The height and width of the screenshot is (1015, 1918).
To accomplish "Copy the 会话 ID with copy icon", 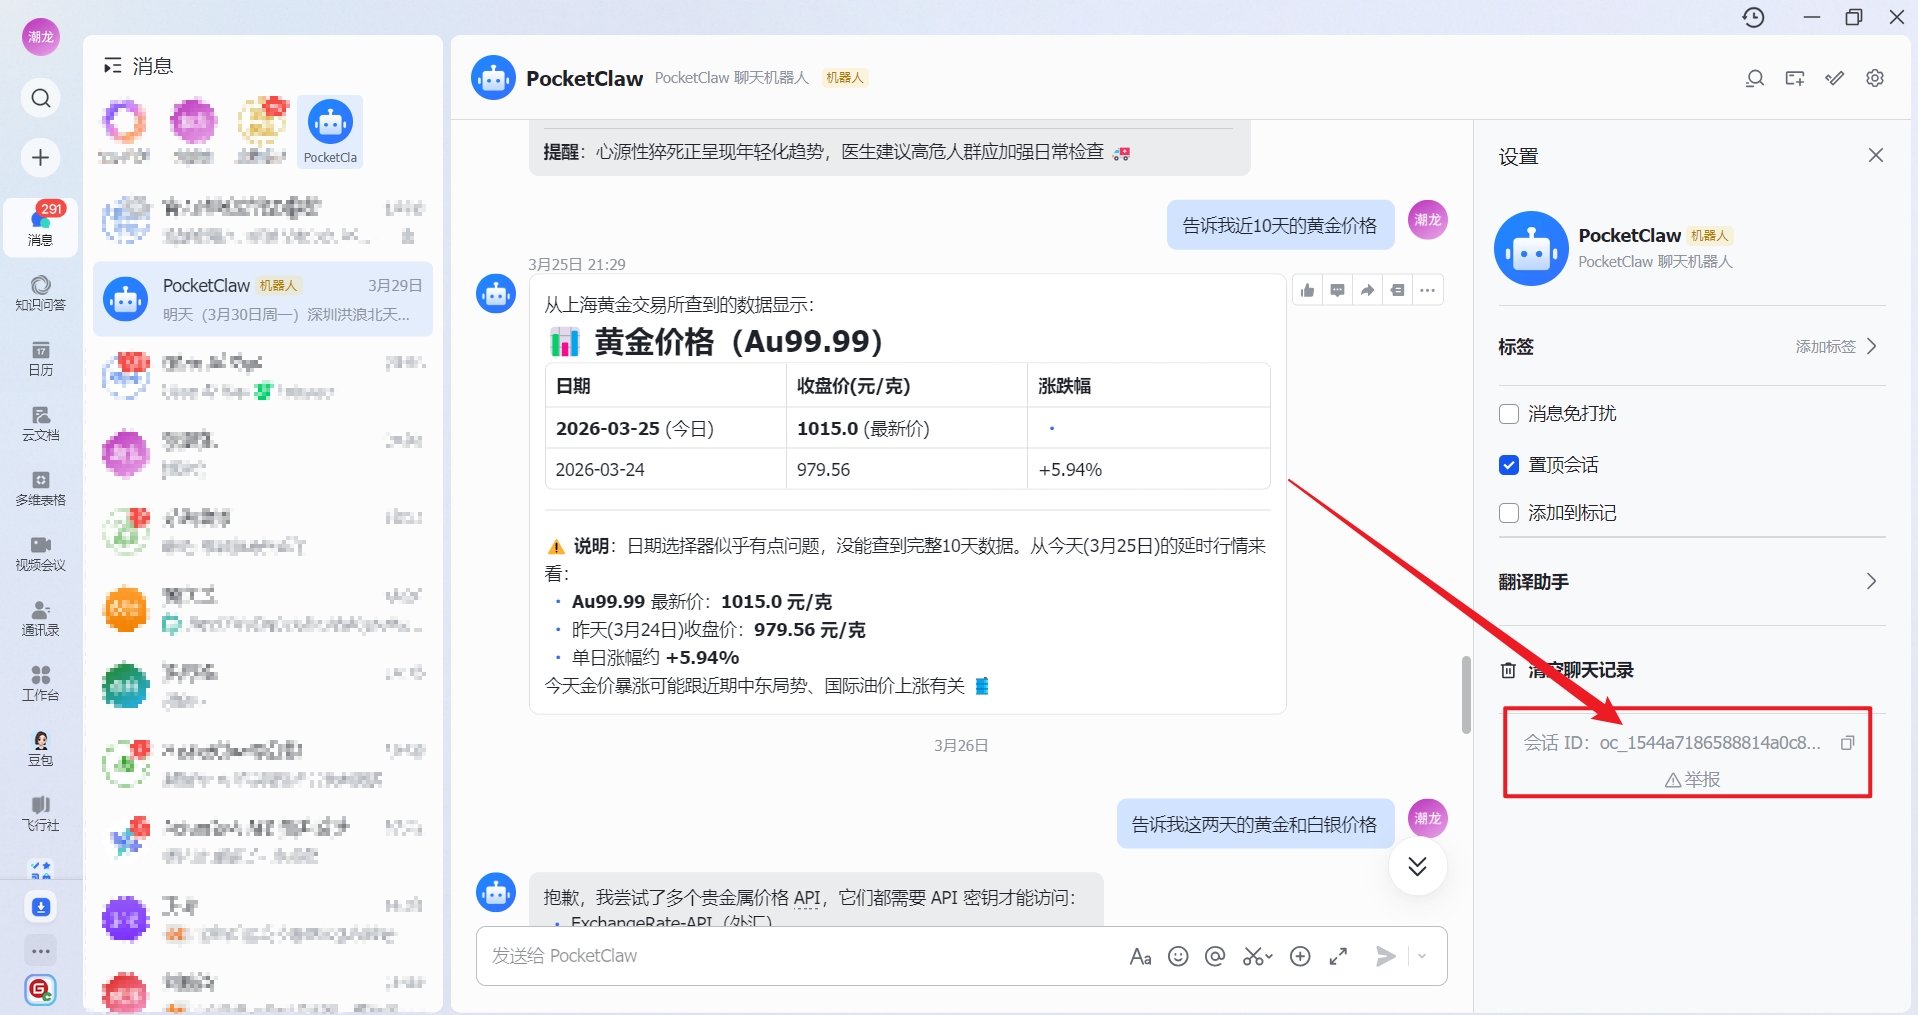I will pyautogui.click(x=1848, y=743).
